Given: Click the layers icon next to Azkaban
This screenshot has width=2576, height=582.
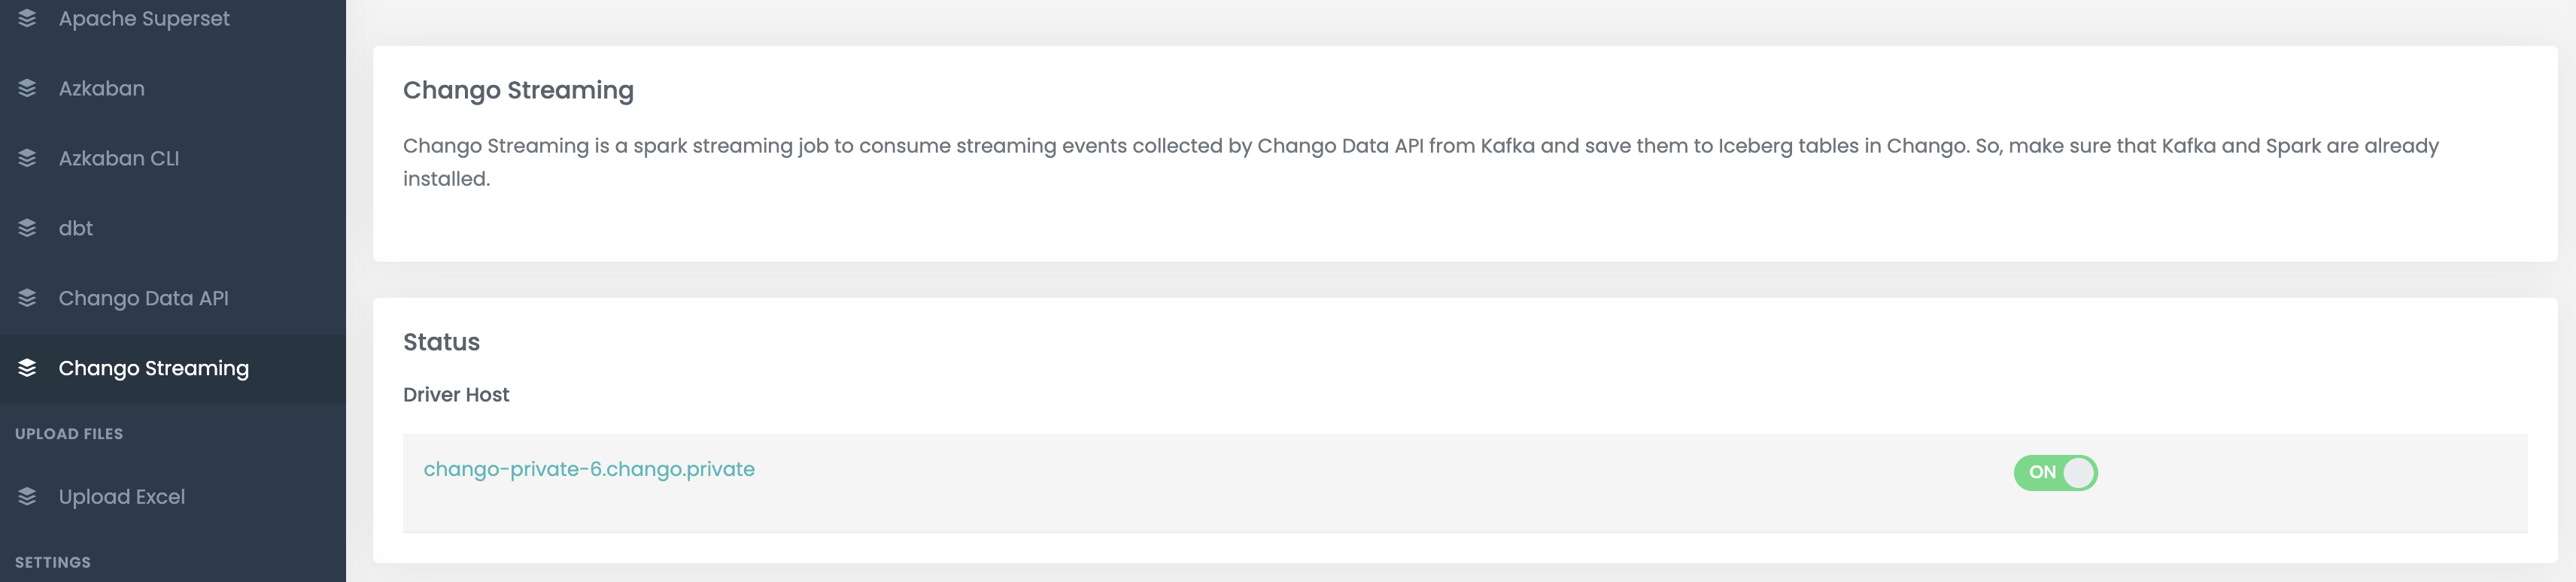Looking at the screenshot, I should [x=27, y=88].
